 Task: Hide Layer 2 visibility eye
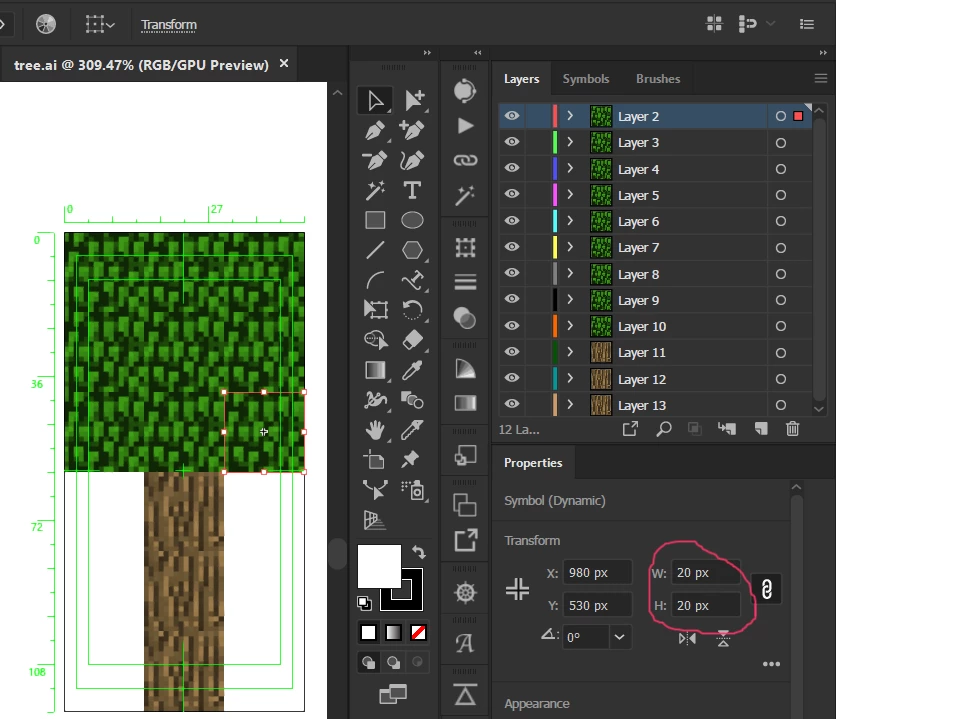(x=512, y=116)
